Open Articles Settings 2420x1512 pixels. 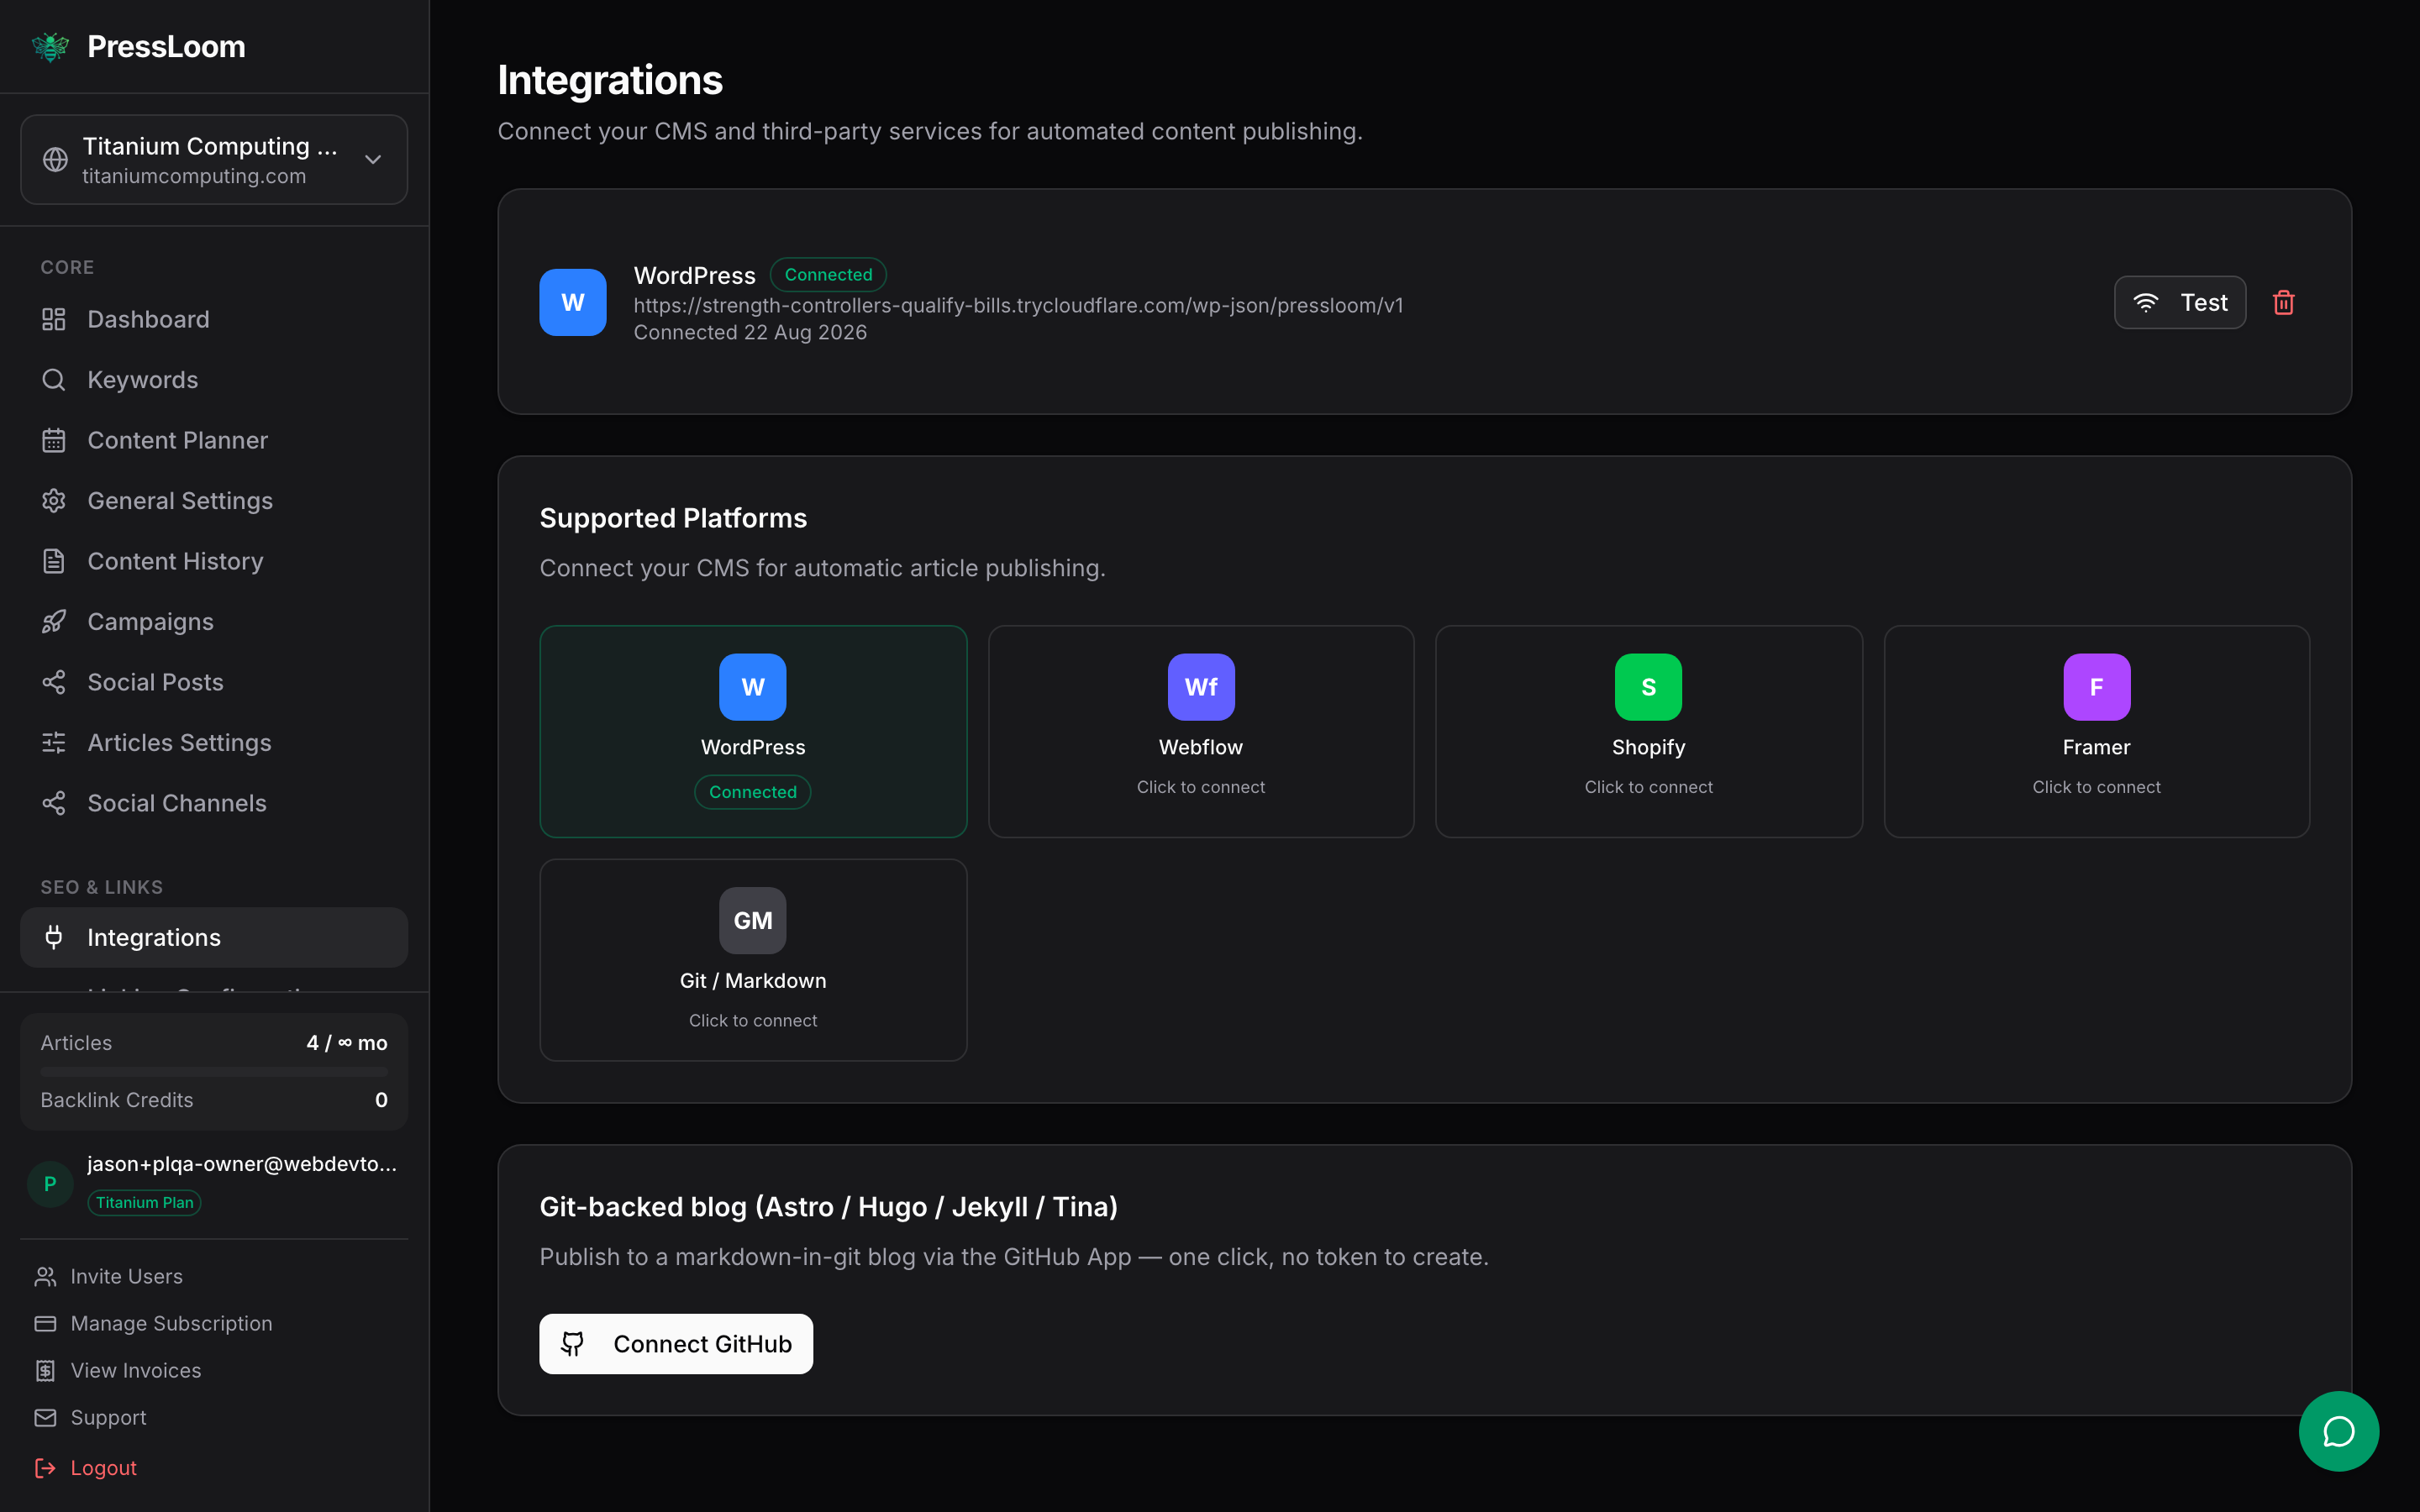[x=214, y=743]
